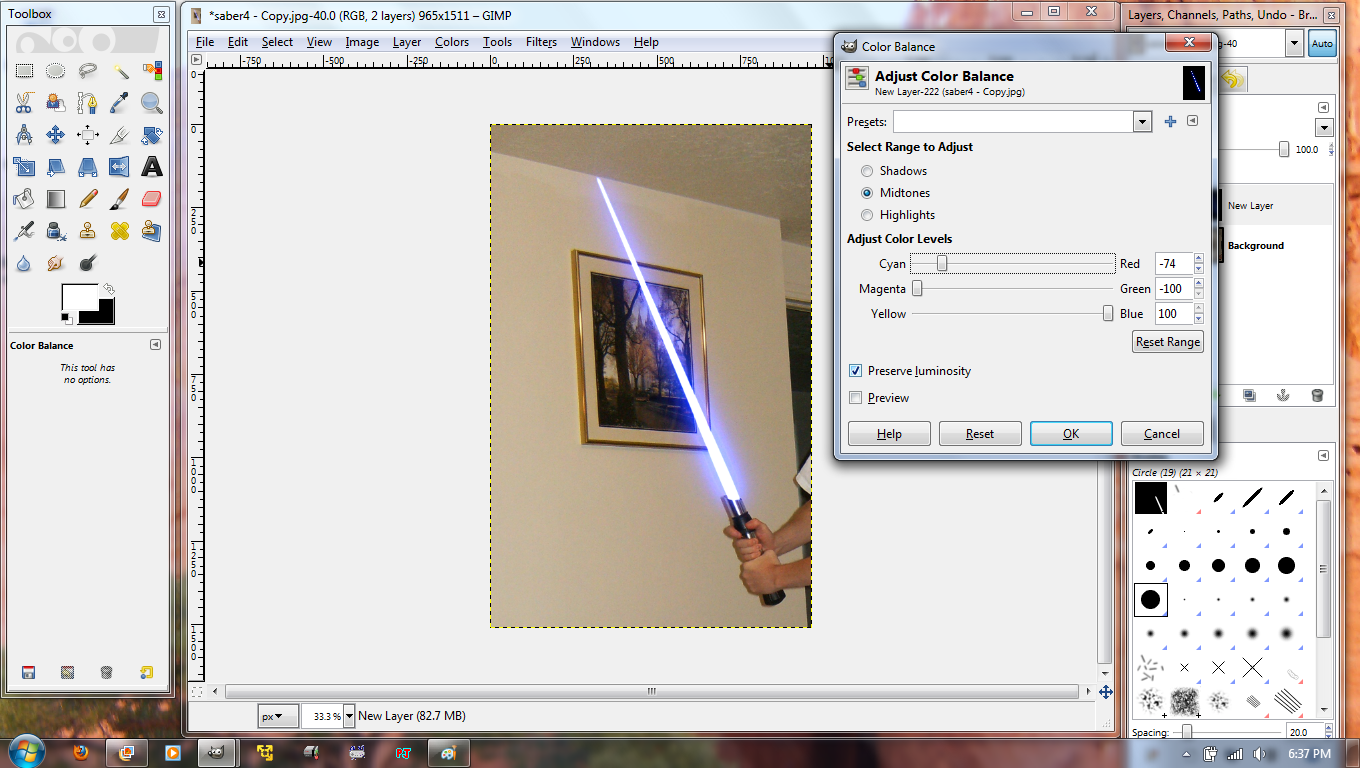Image resolution: width=1360 pixels, height=768 pixels.
Task: Click the anchor layer icon
Action: (1283, 395)
